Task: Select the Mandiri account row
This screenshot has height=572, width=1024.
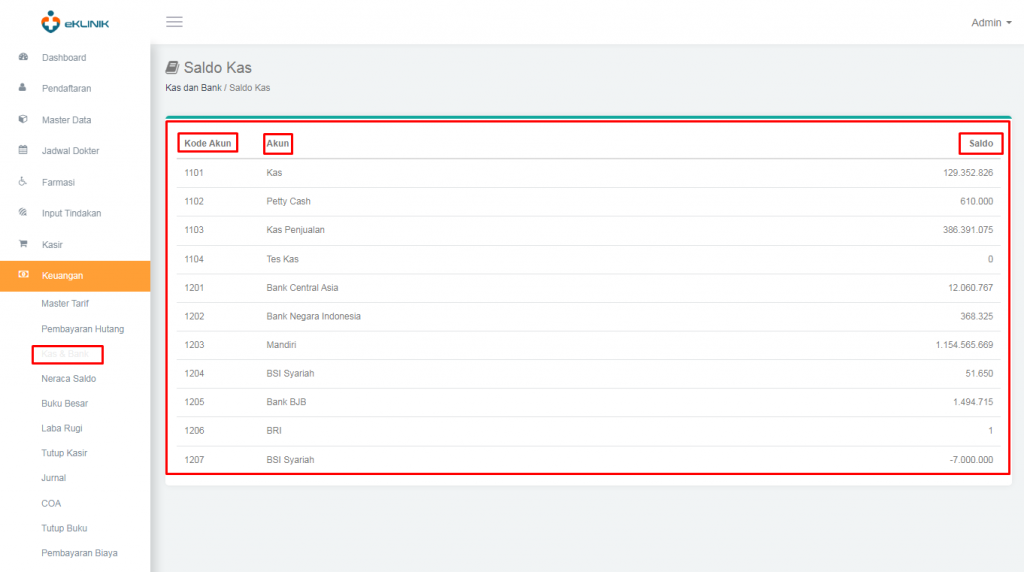Action: click(588, 345)
